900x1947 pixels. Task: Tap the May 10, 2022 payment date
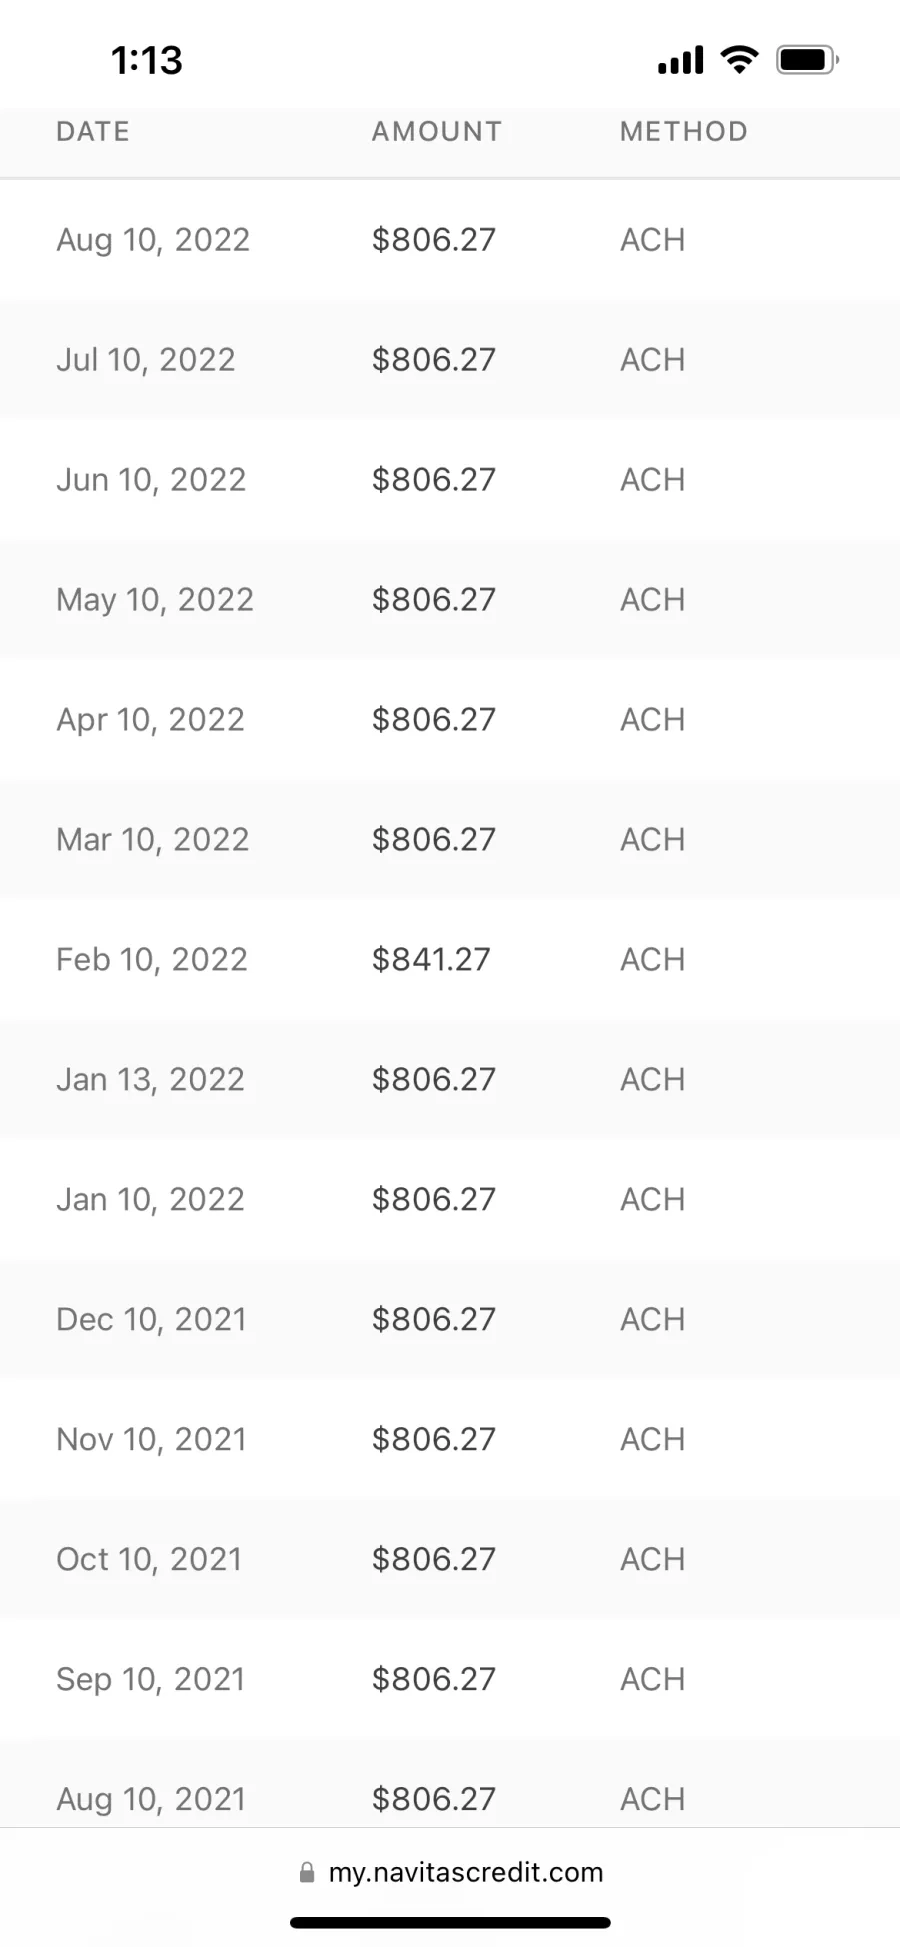[x=155, y=600]
